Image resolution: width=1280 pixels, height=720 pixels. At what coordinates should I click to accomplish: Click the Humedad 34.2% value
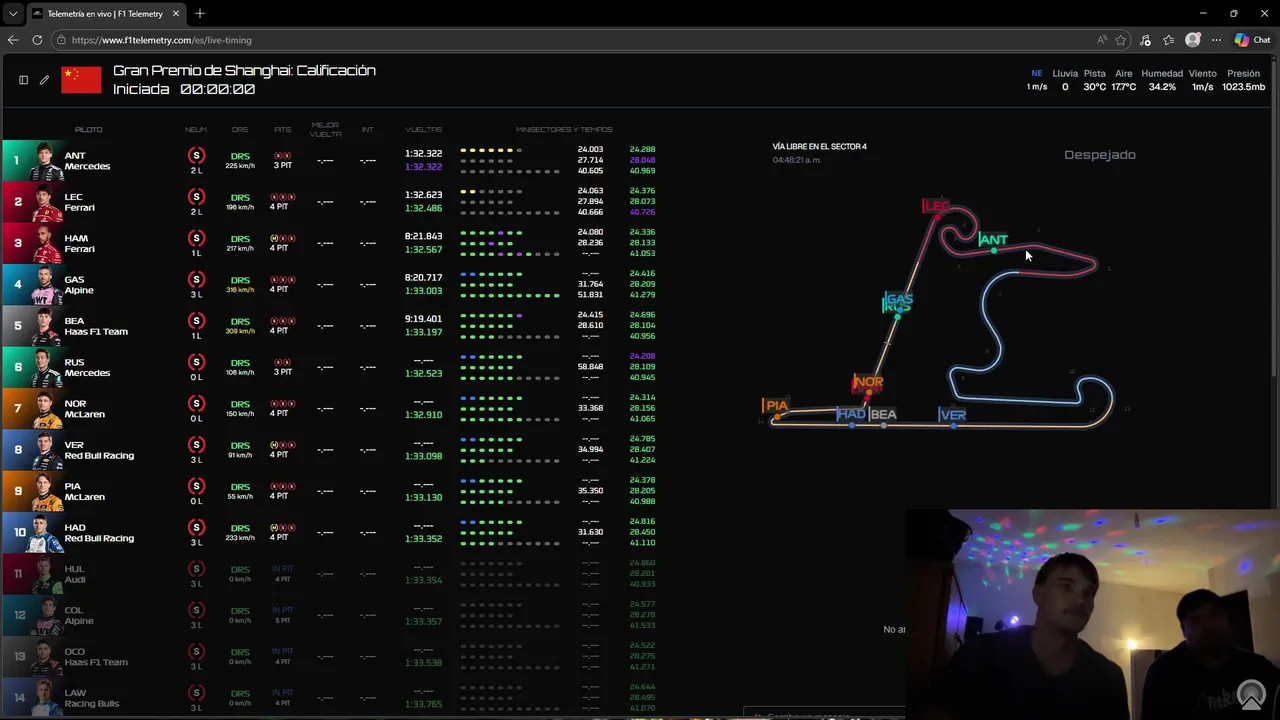click(x=1162, y=87)
